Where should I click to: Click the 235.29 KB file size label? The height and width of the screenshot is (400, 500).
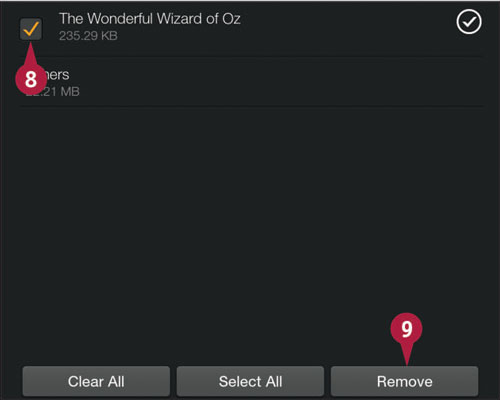[88, 36]
